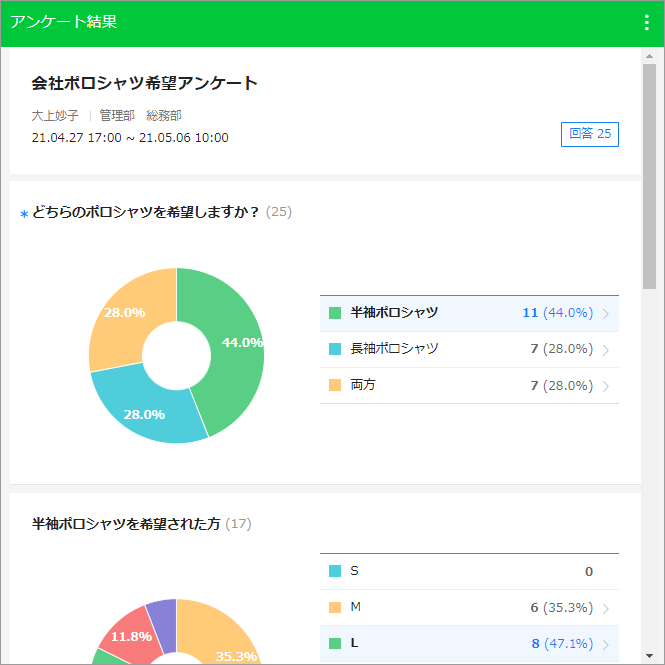The image size is (665, 665).
Task: Expand the M size row chevron
Action: (606, 608)
